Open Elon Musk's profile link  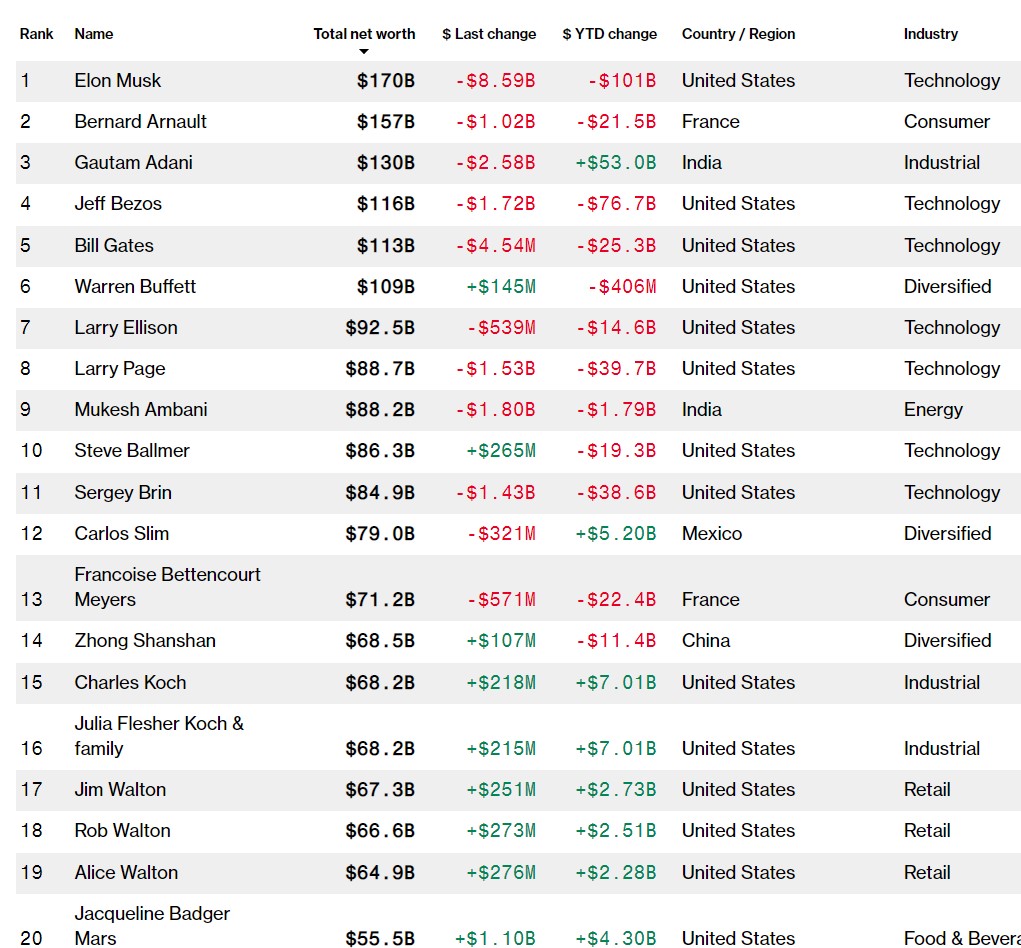pos(117,81)
